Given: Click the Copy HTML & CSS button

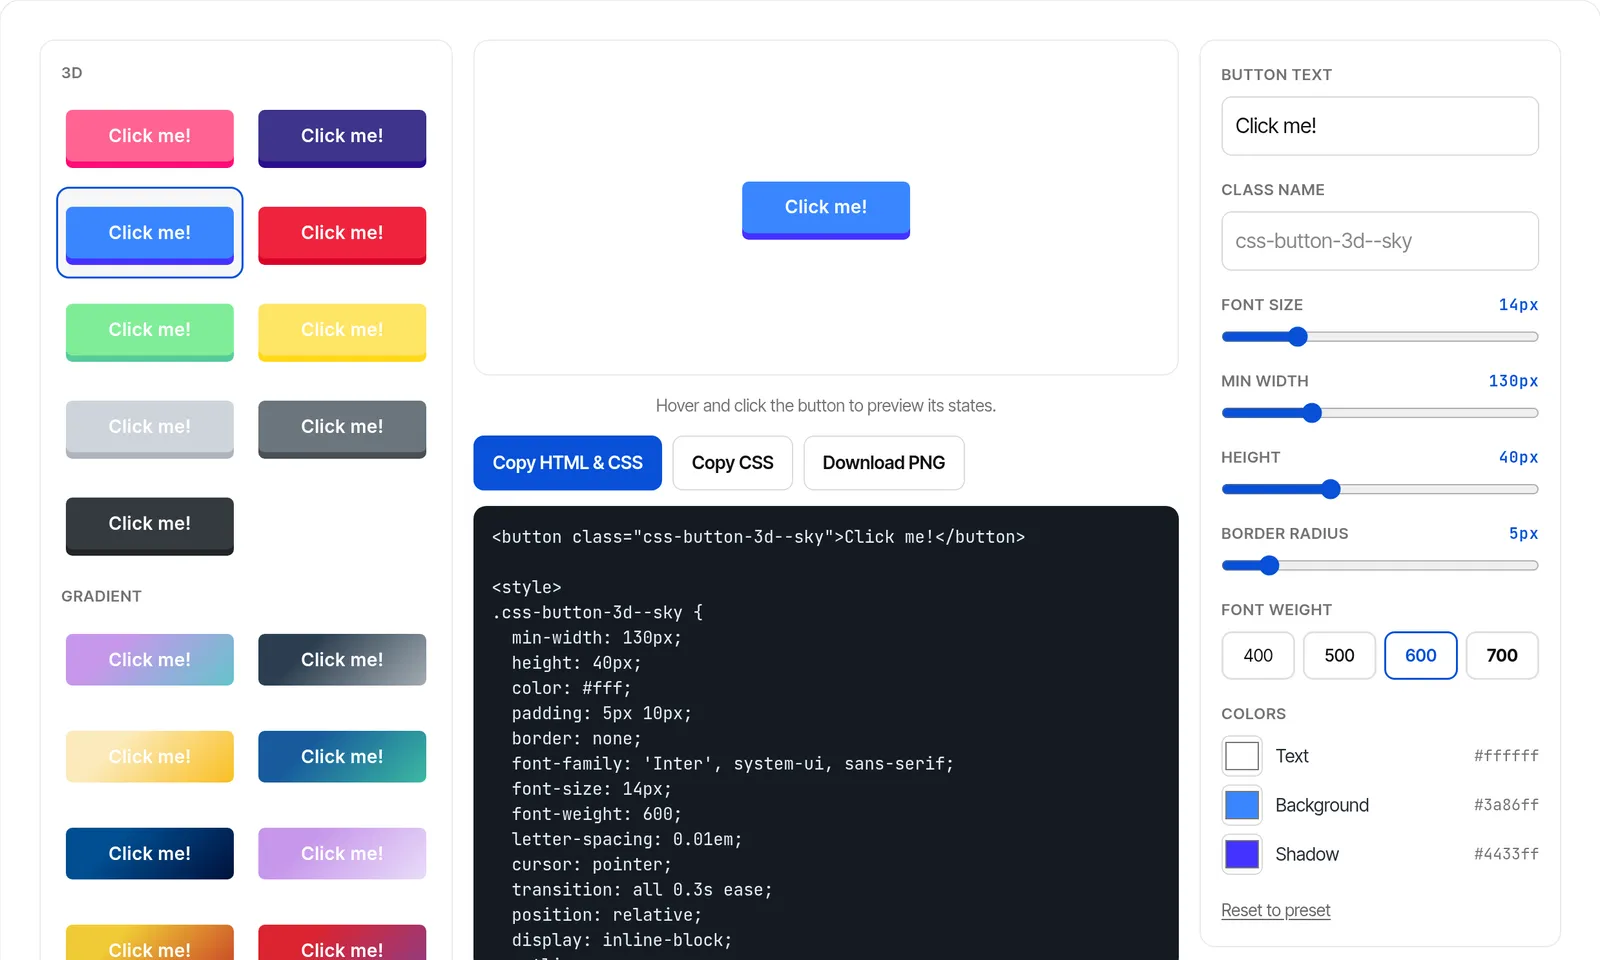Looking at the screenshot, I should (x=568, y=463).
